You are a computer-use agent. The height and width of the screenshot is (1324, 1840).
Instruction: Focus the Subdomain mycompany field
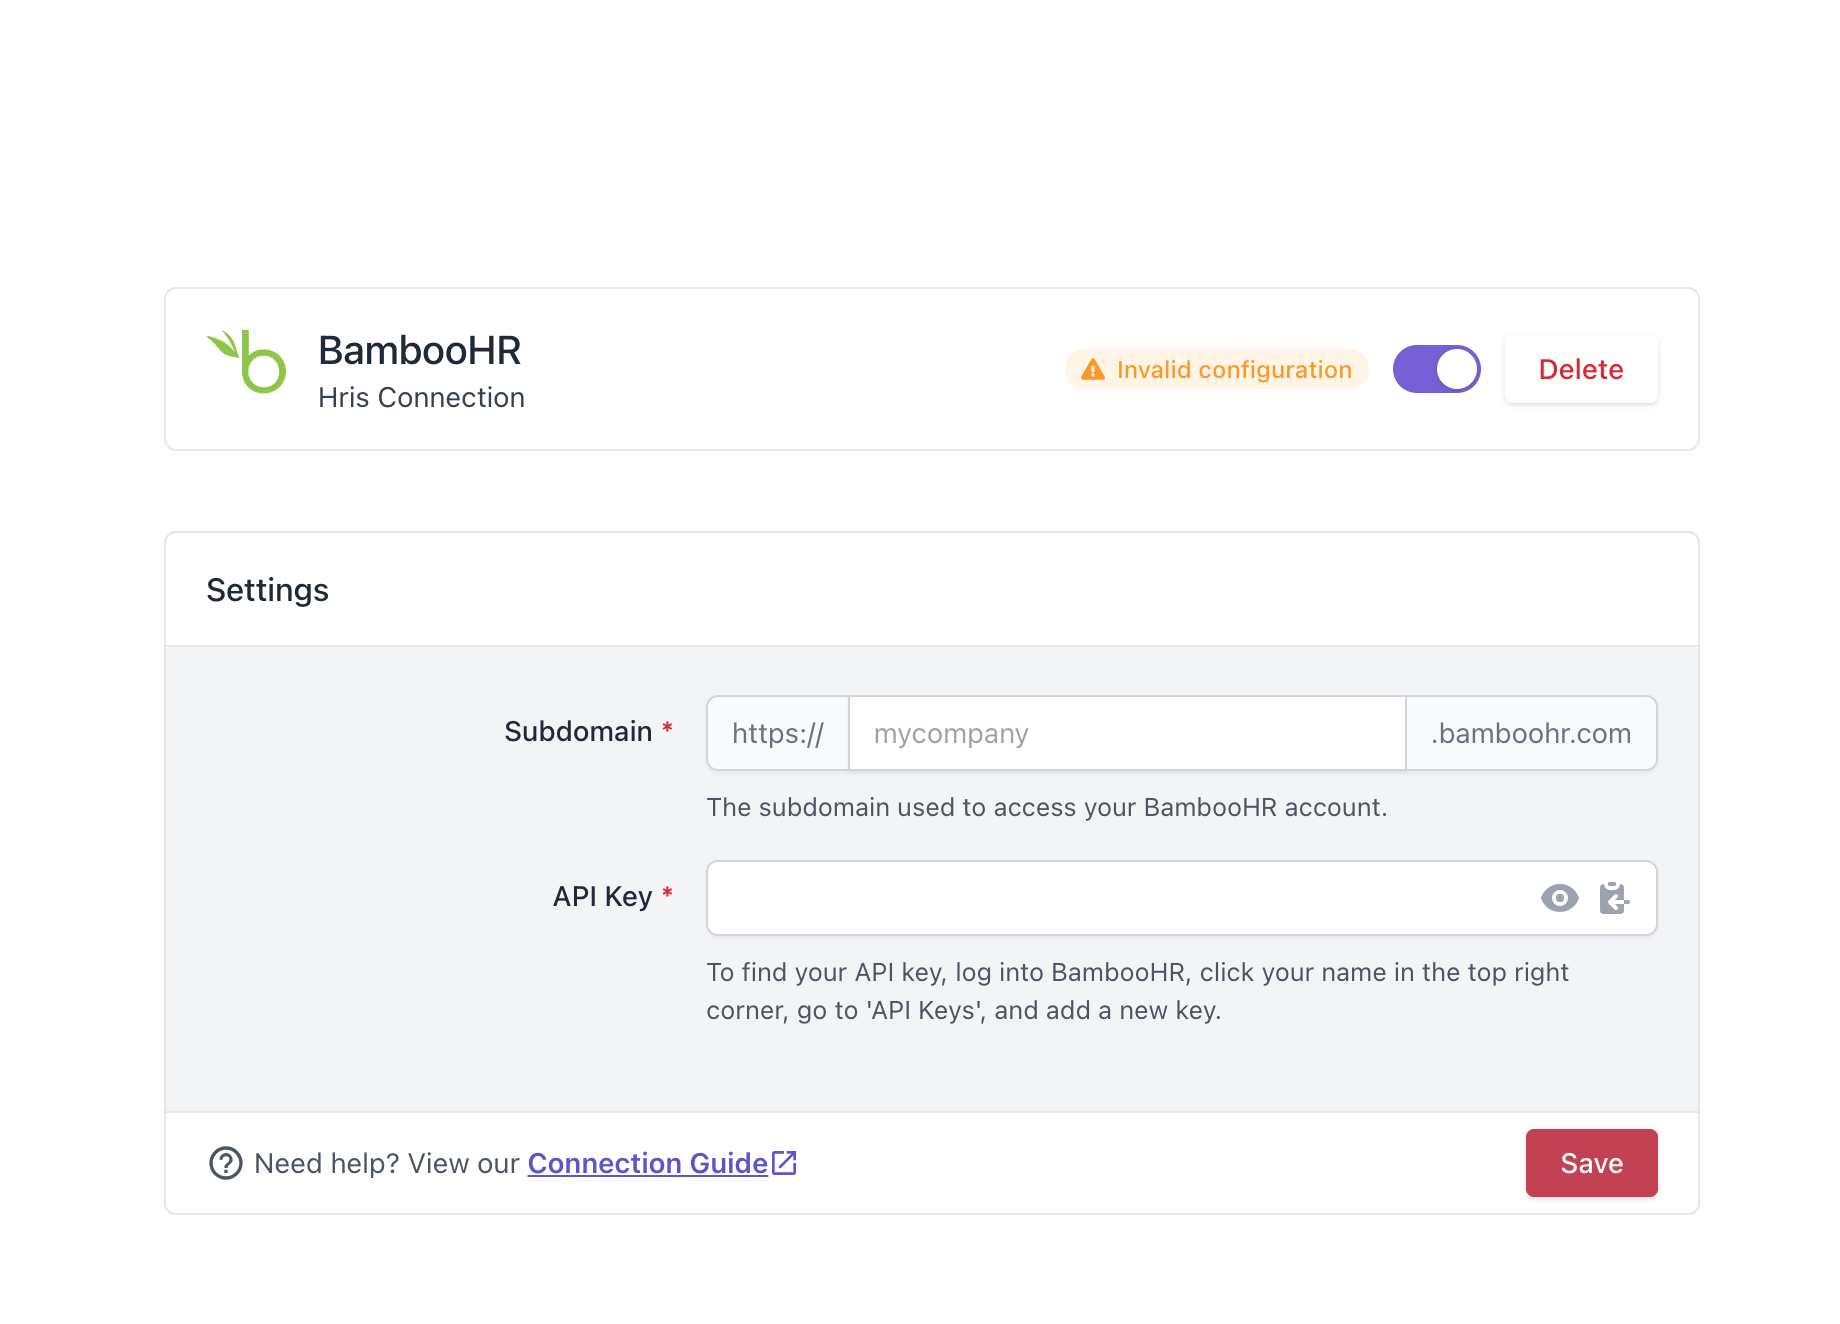pyautogui.click(x=1127, y=733)
